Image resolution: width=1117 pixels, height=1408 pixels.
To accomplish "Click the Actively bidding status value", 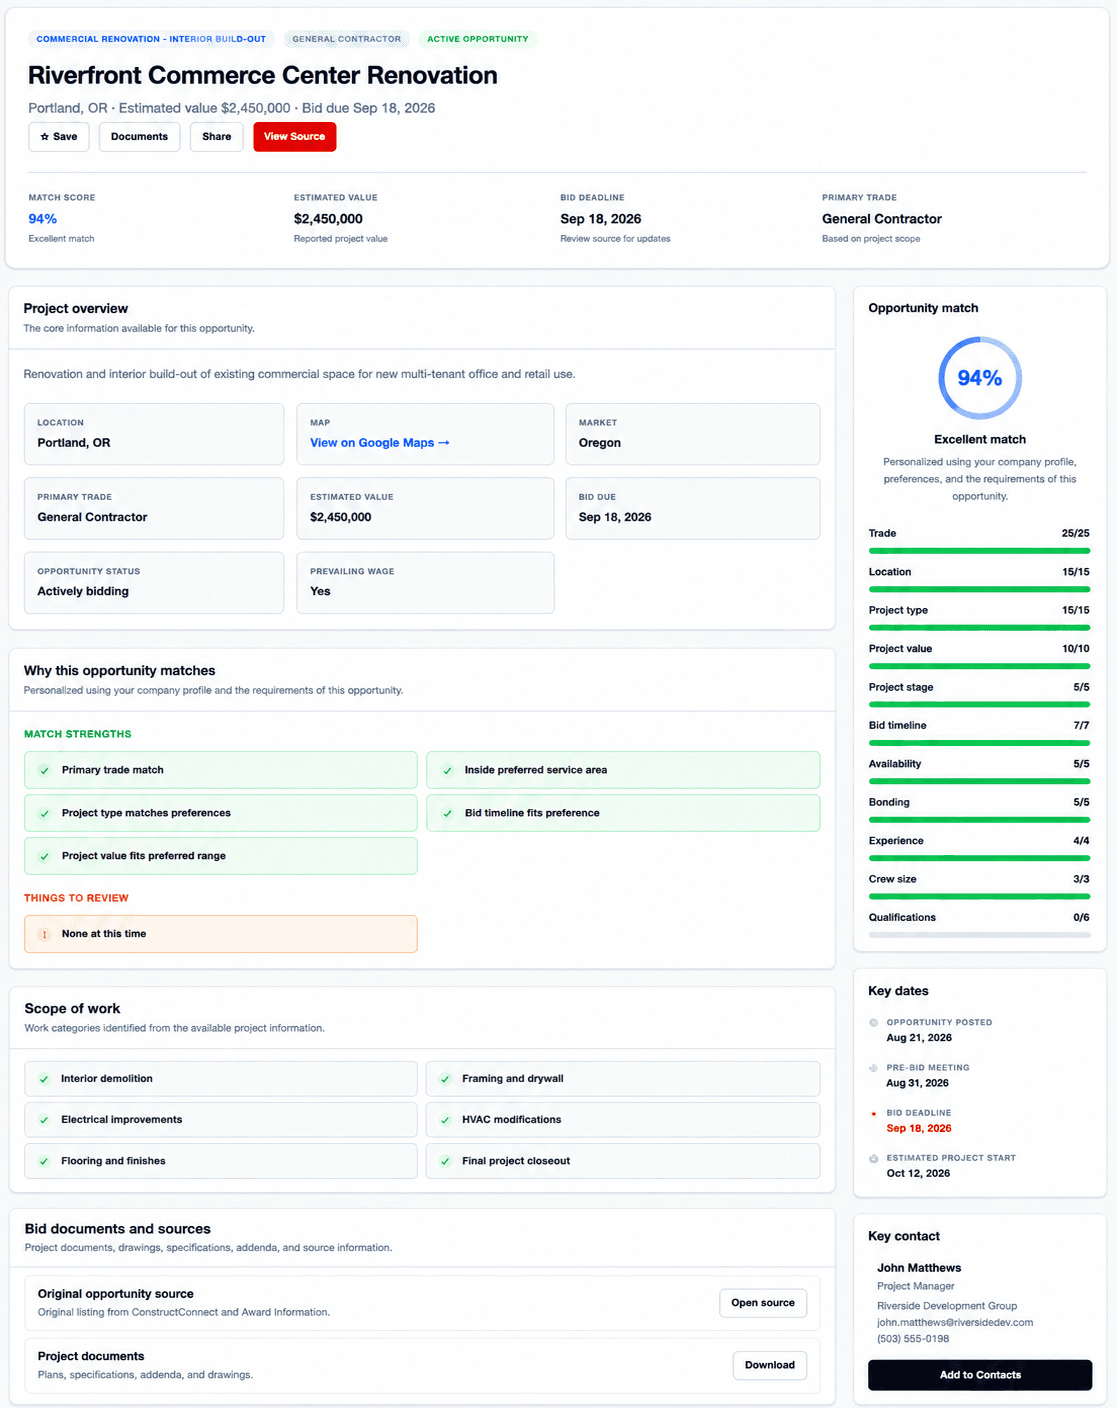I will point(83,591).
